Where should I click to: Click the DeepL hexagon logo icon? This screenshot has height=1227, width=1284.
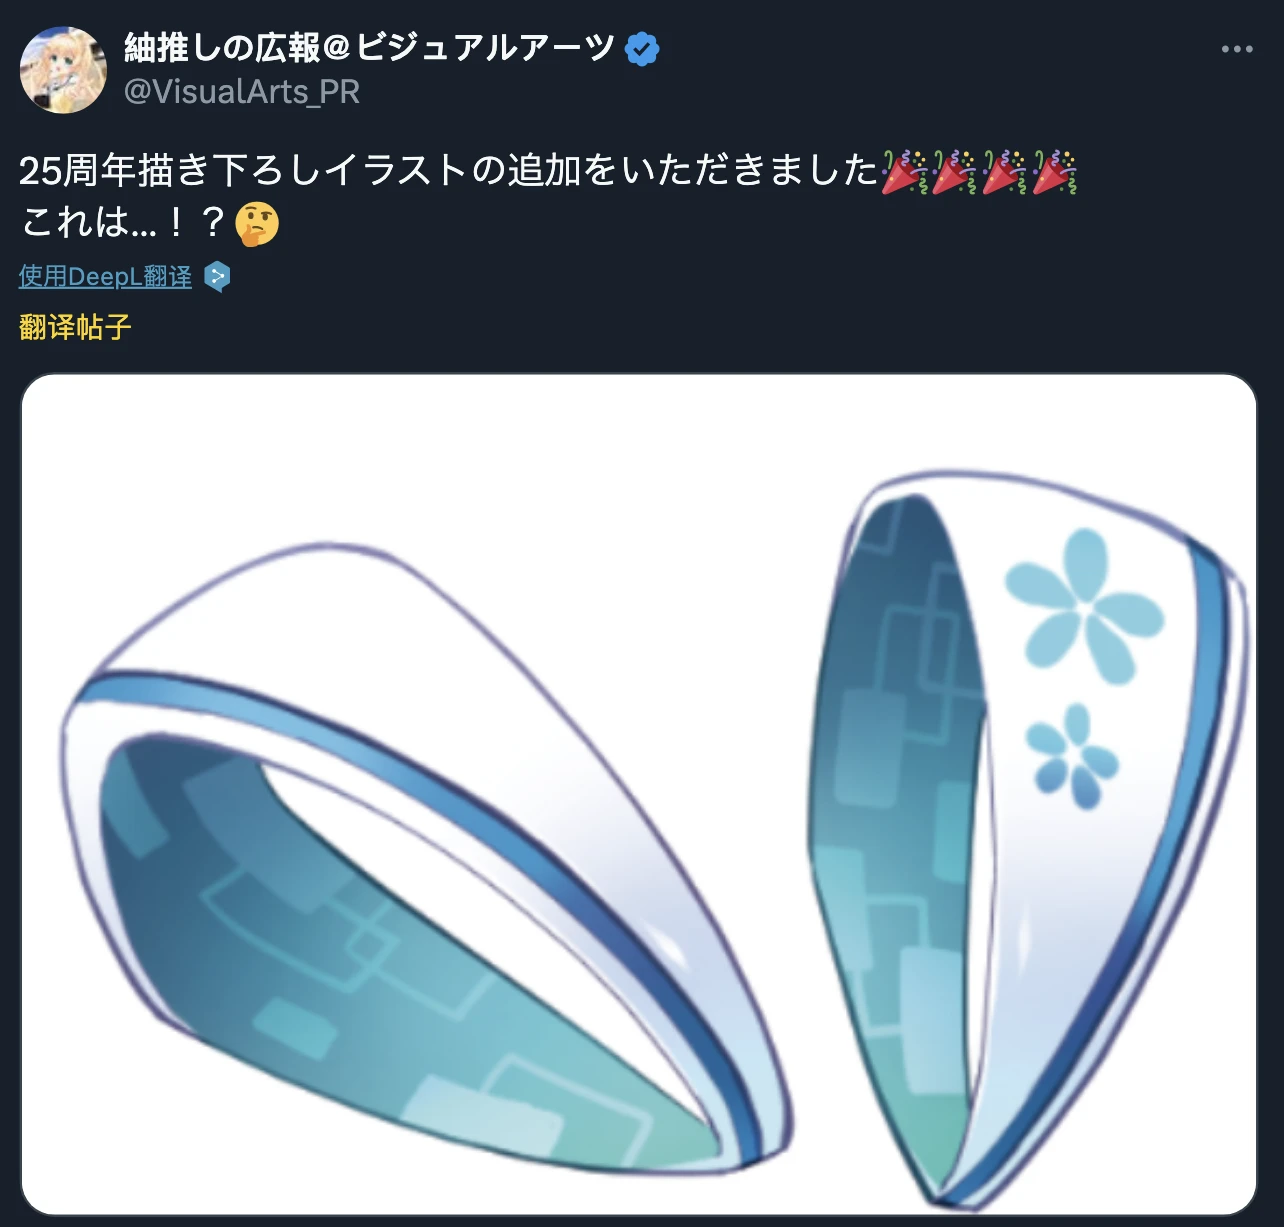(x=217, y=277)
